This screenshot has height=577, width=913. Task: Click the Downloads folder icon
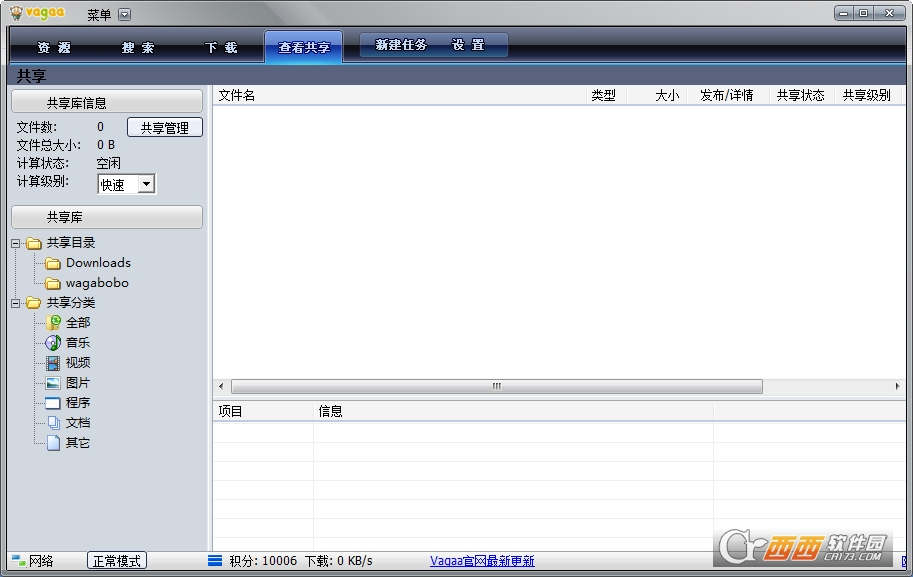[x=53, y=263]
